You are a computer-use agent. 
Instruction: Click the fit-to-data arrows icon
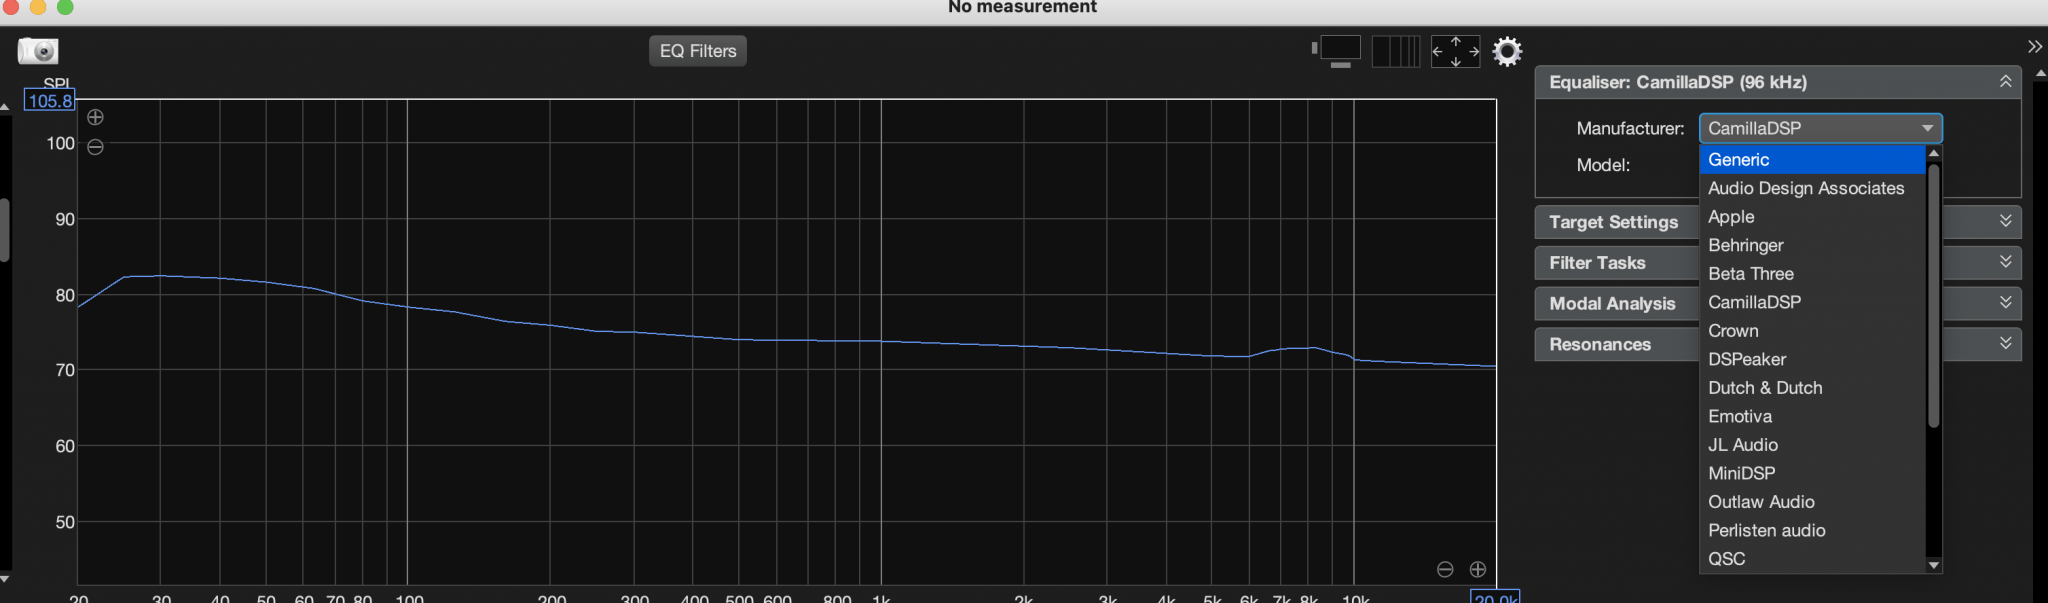coord(1455,51)
